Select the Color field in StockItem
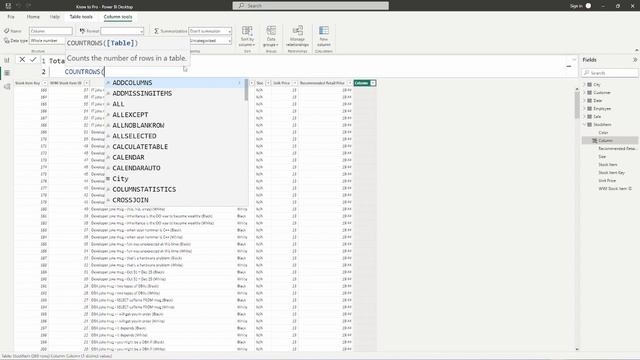This screenshot has height=360, width=640. [603, 133]
